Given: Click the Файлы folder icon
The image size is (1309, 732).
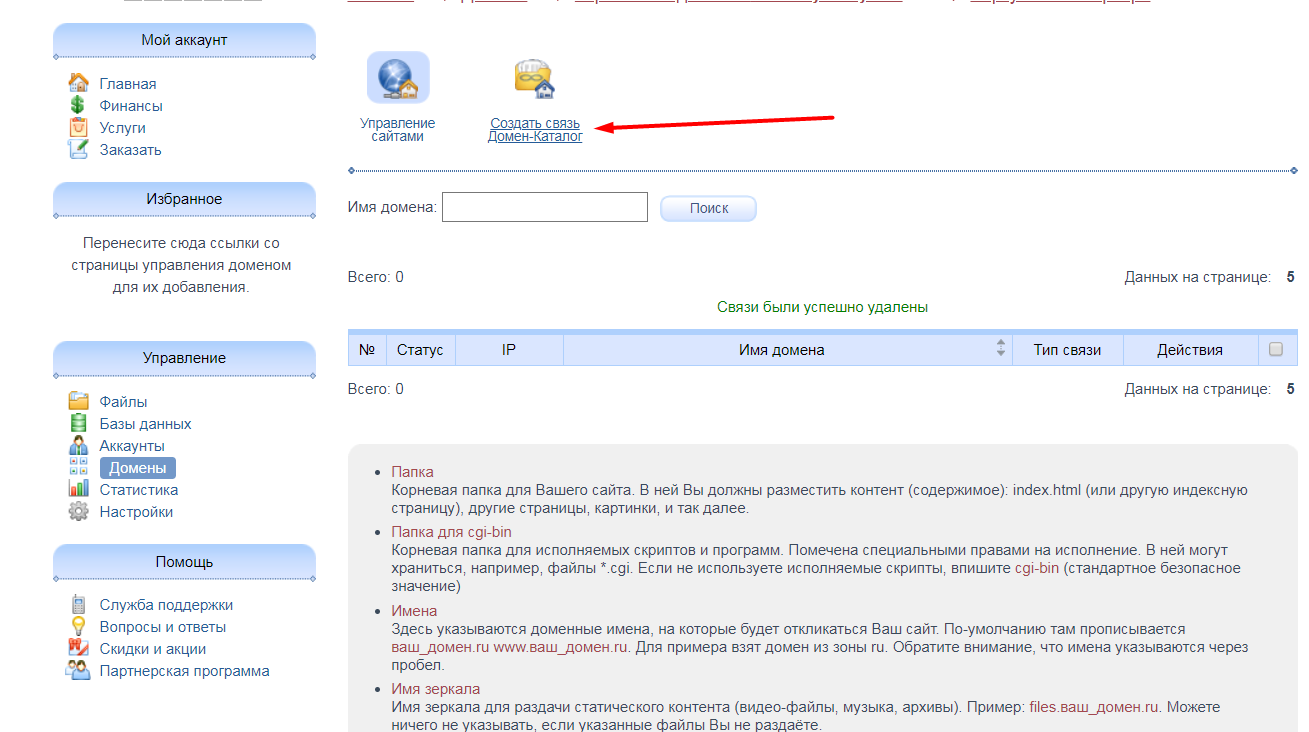Looking at the screenshot, I should tap(78, 401).
